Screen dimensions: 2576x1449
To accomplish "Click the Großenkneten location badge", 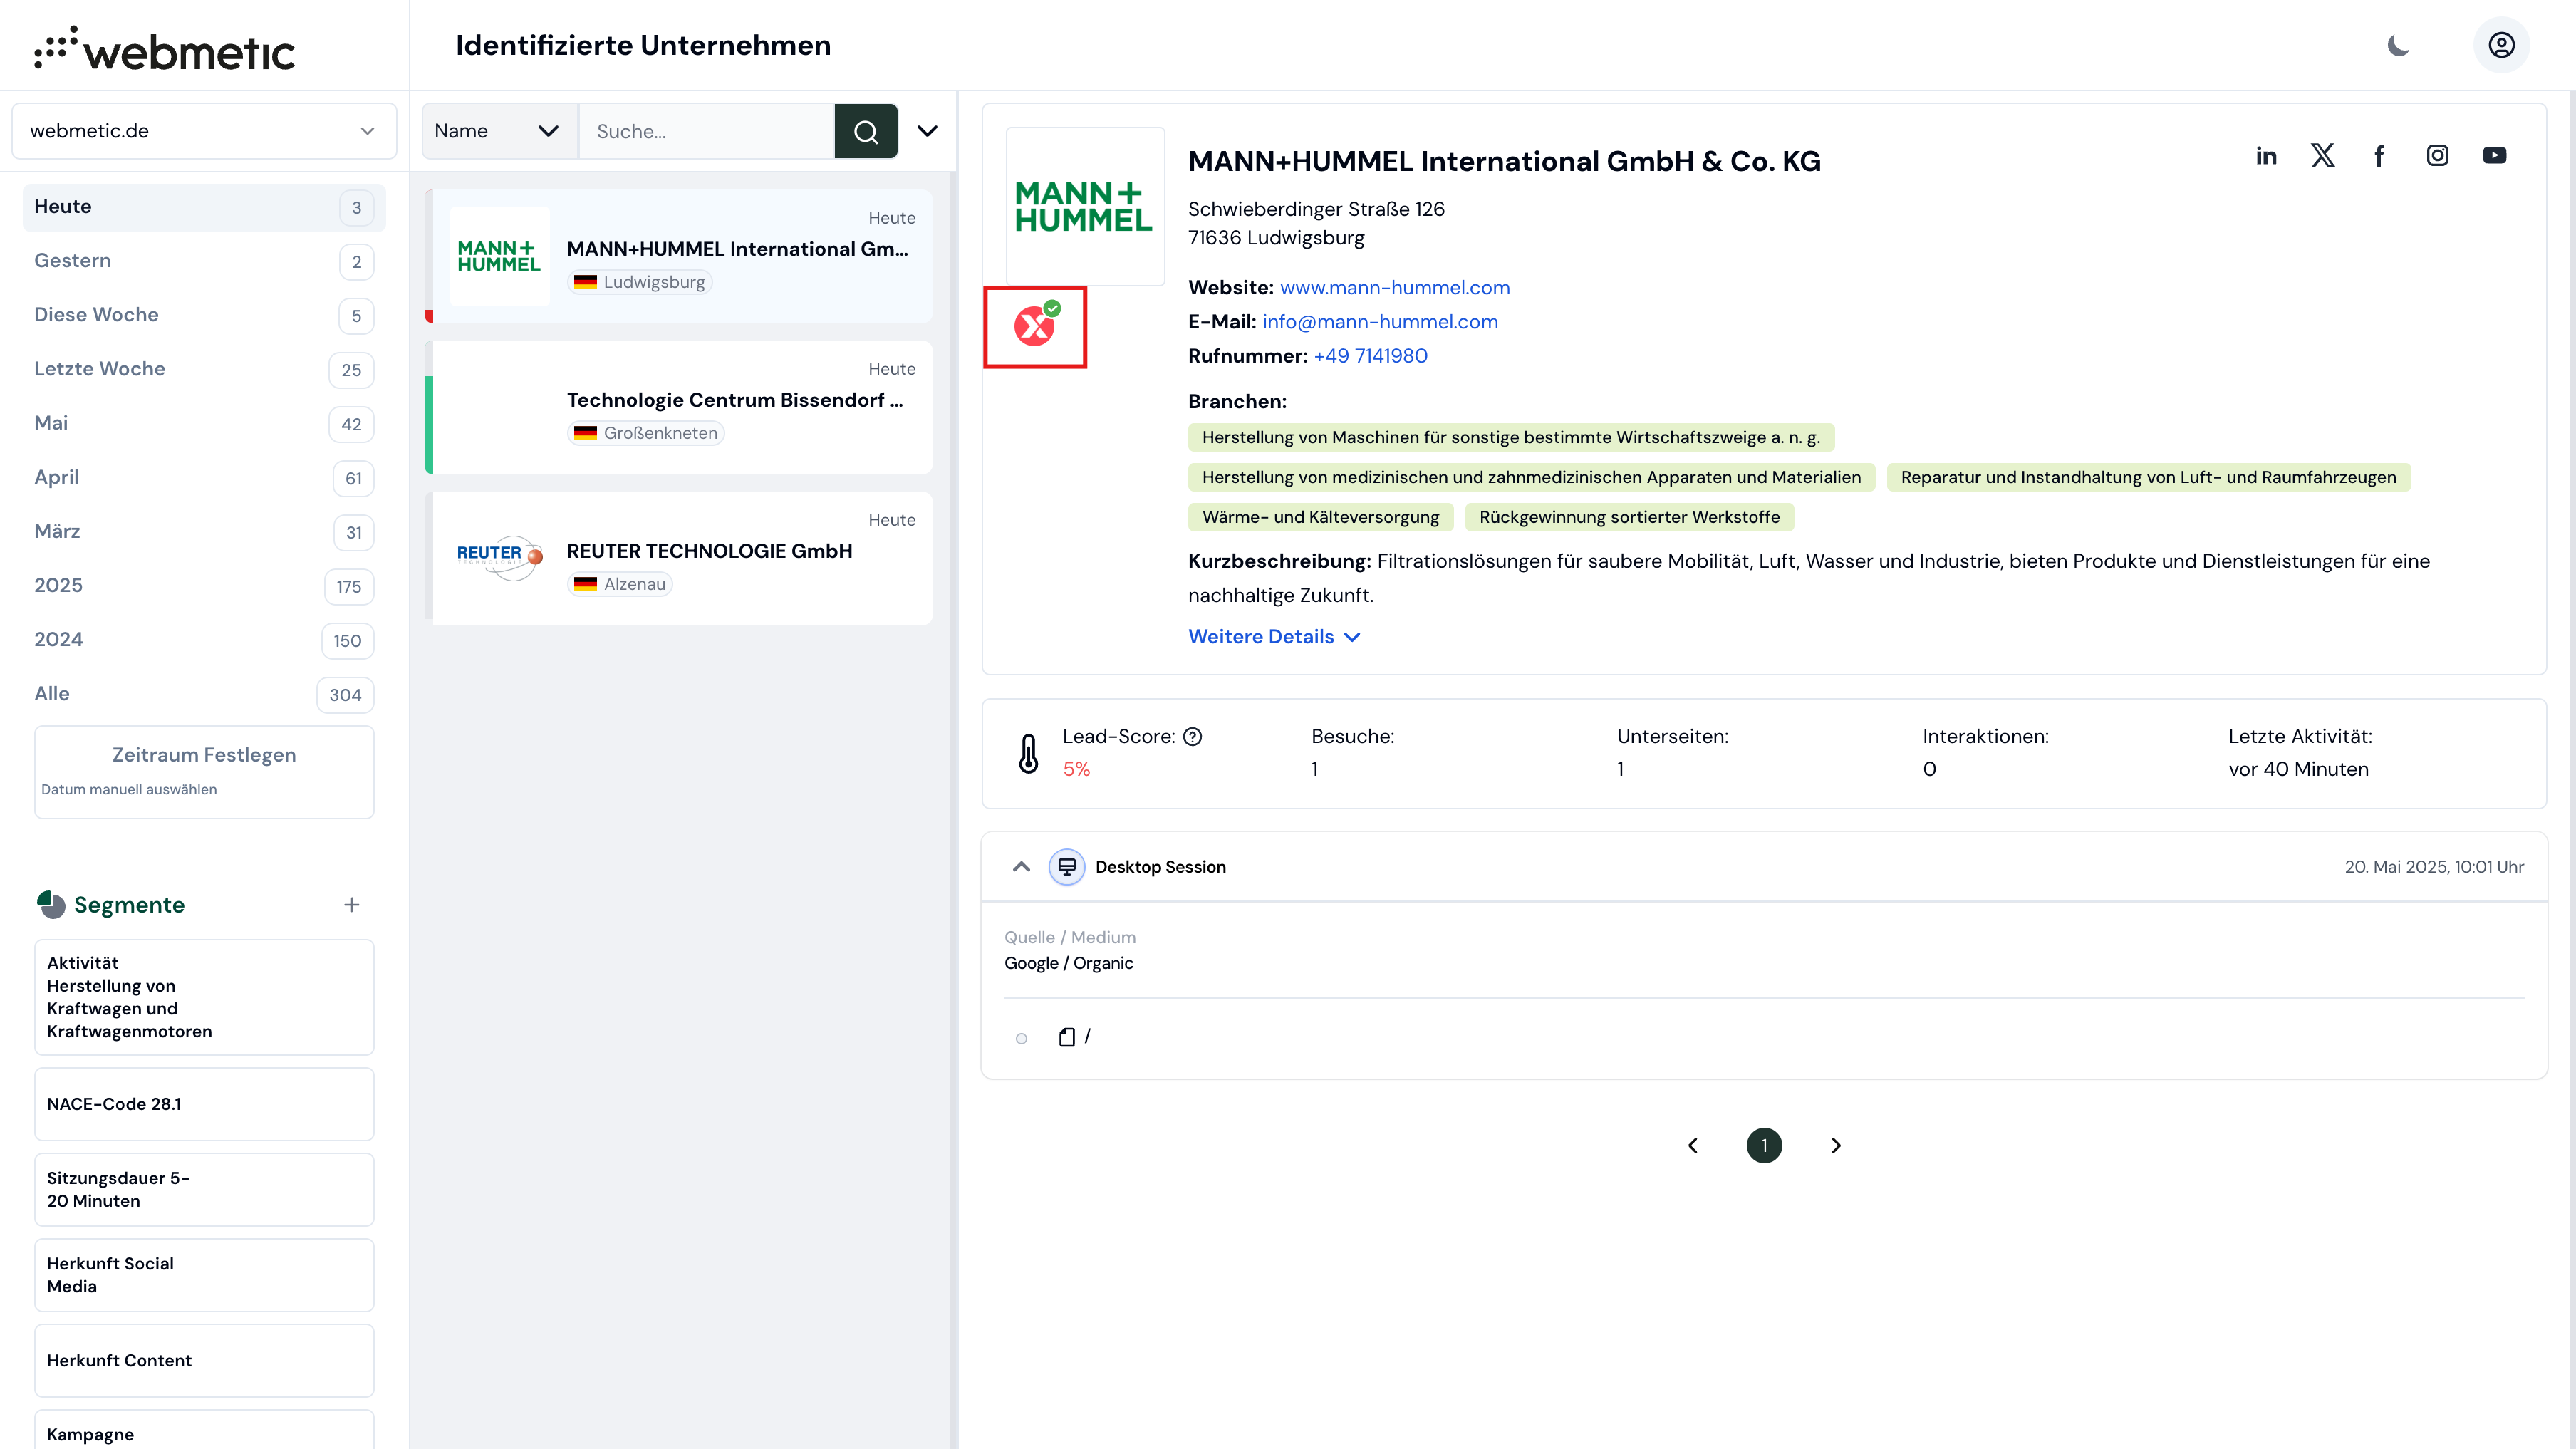I will coord(646,433).
